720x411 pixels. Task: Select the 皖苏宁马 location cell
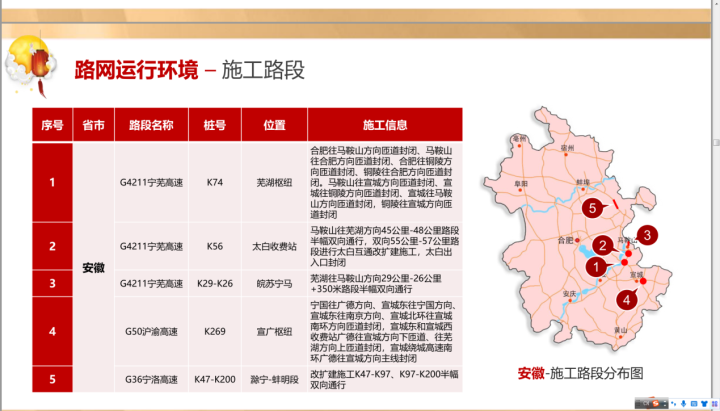(x=274, y=283)
